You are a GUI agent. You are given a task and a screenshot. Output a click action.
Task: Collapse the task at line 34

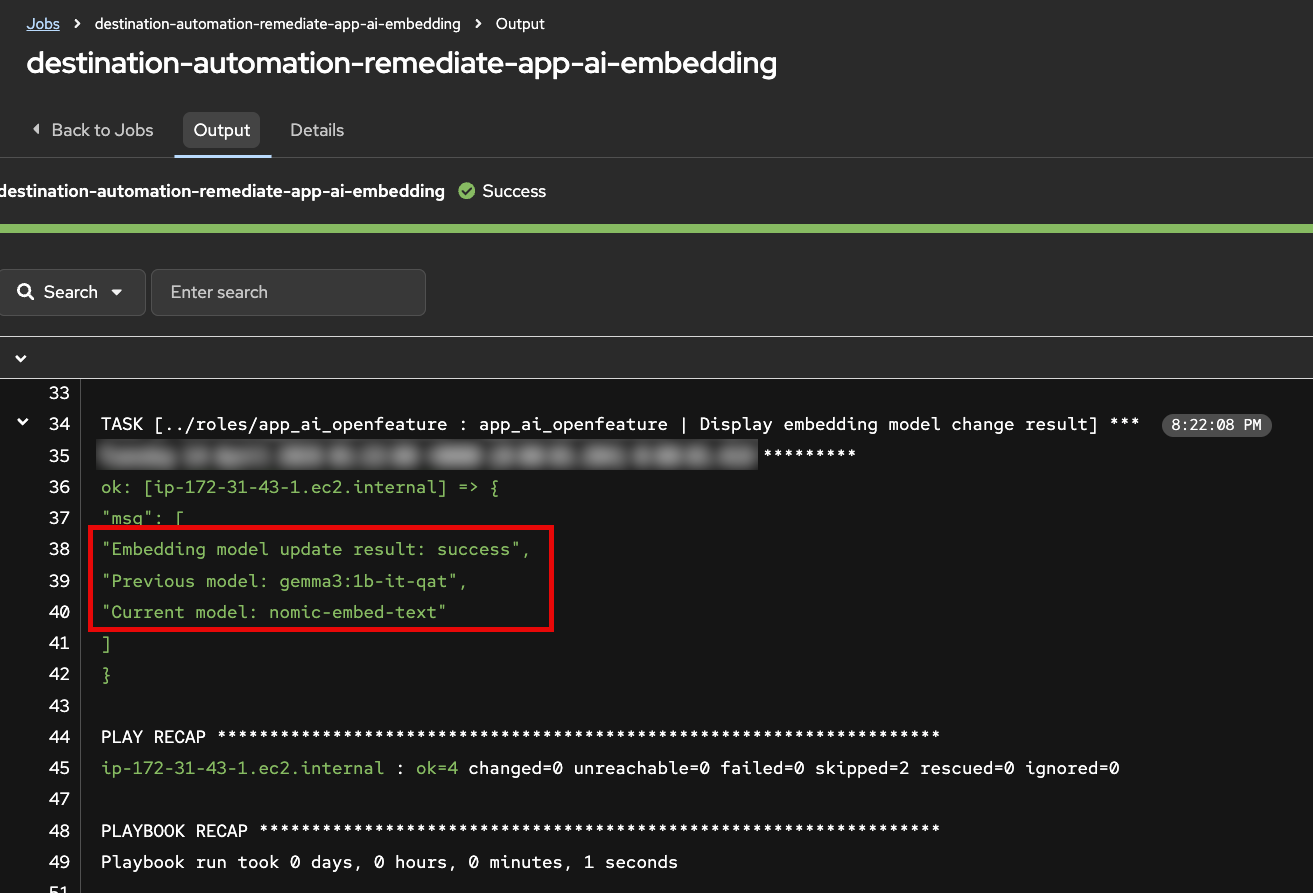pos(21,423)
